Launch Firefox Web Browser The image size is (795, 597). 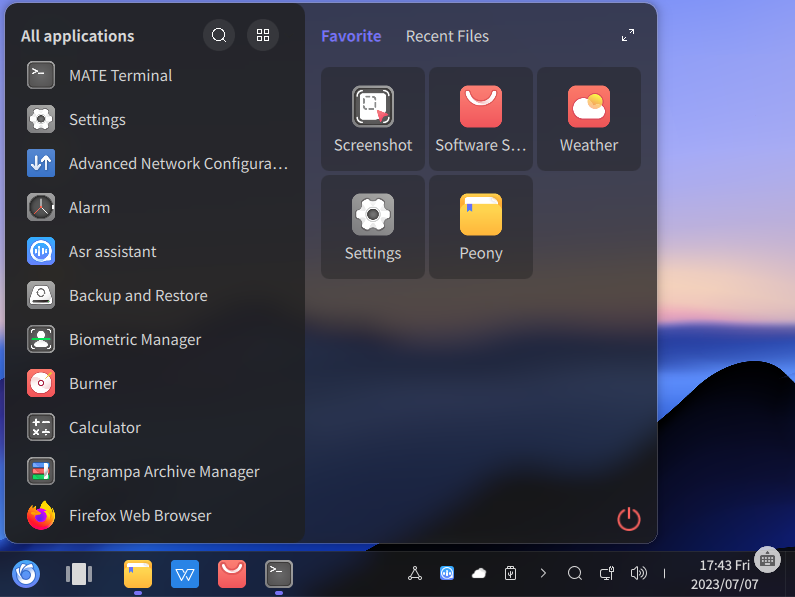[154, 515]
